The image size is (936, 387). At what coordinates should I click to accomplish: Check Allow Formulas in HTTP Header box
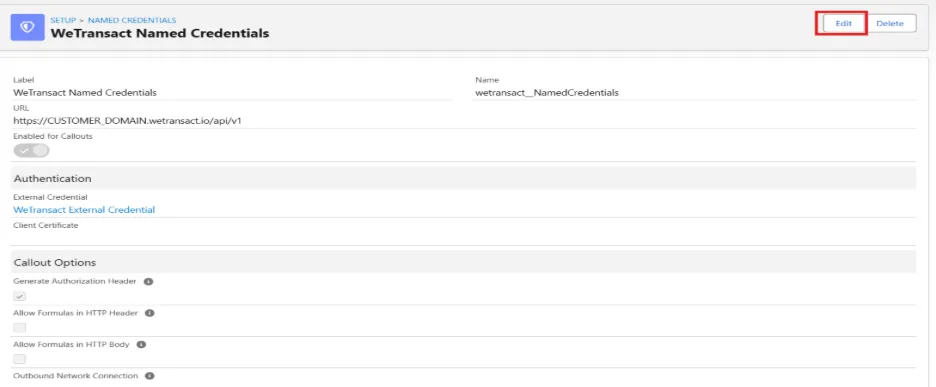tap(20, 327)
